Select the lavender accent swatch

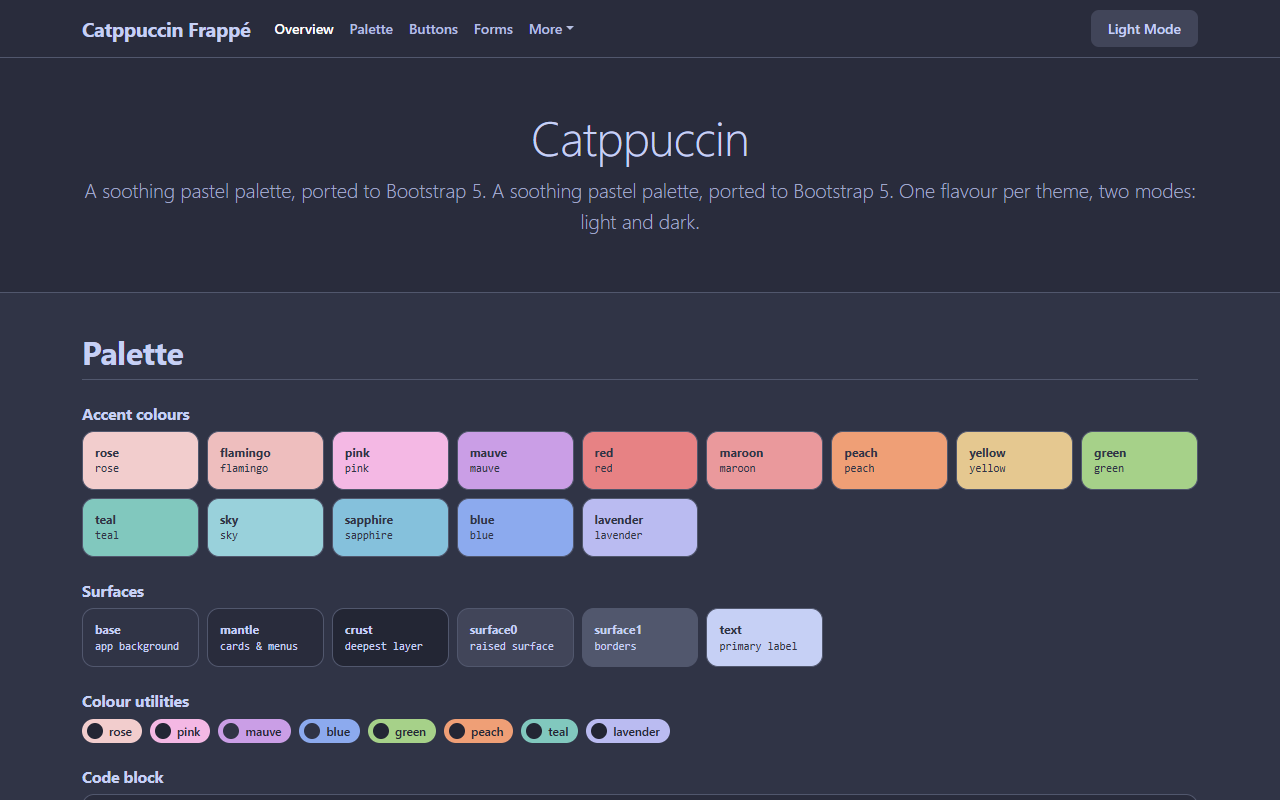coord(640,528)
